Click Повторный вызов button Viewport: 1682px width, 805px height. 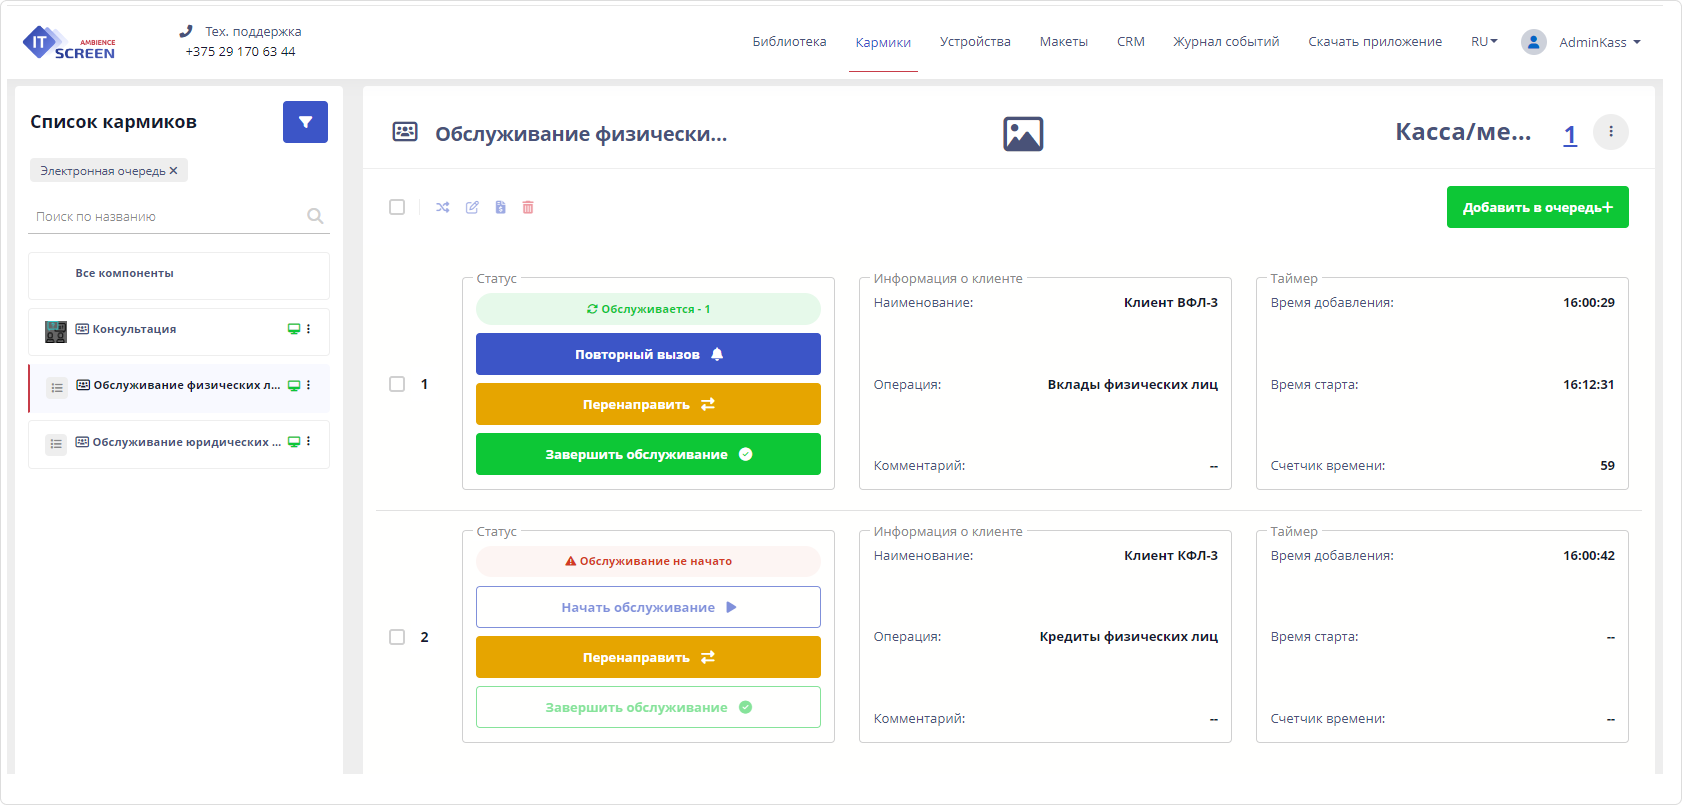coord(648,354)
